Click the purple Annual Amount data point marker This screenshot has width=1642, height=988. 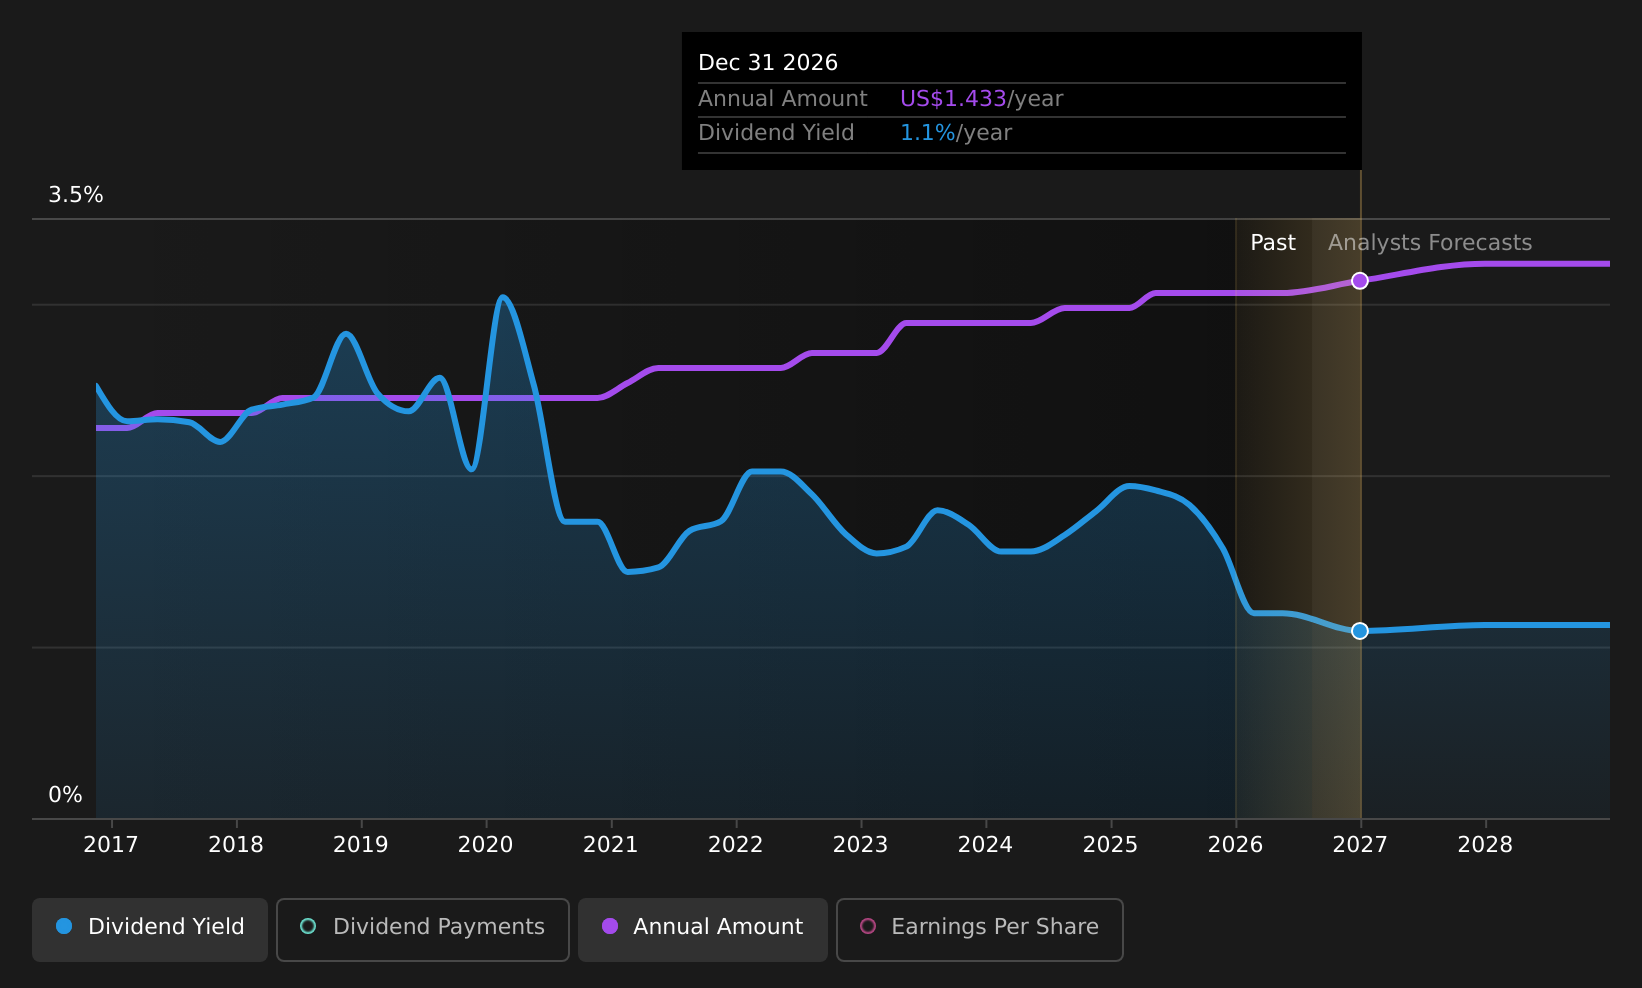(x=1360, y=281)
